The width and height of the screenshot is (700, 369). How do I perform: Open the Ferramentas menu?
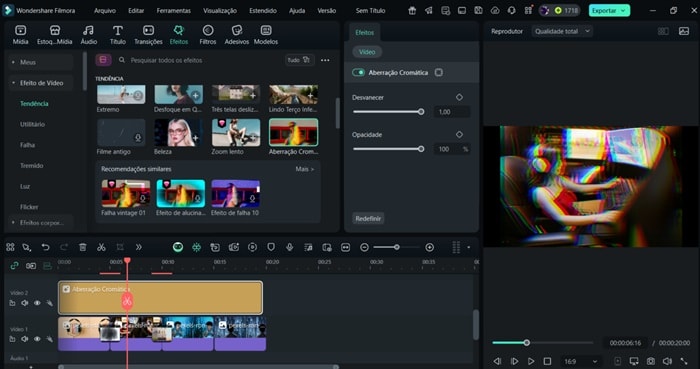click(174, 11)
